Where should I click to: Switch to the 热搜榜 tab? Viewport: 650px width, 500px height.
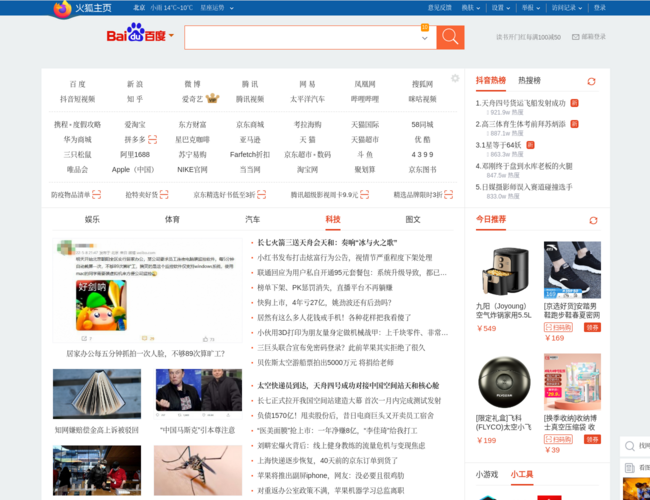tap(529, 80)
